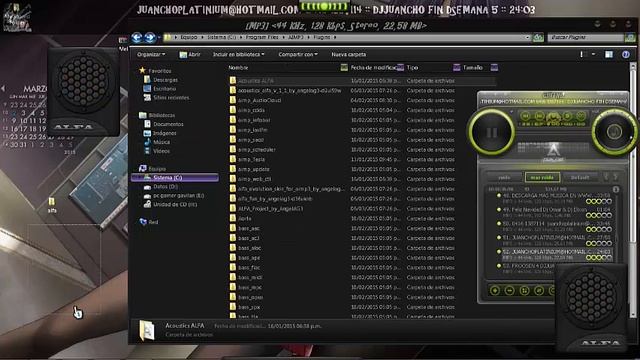The width and height of the screenshot is (640, 360).
Task: Skip to the previous track in AIMP
Action: (x=525, y=116)
